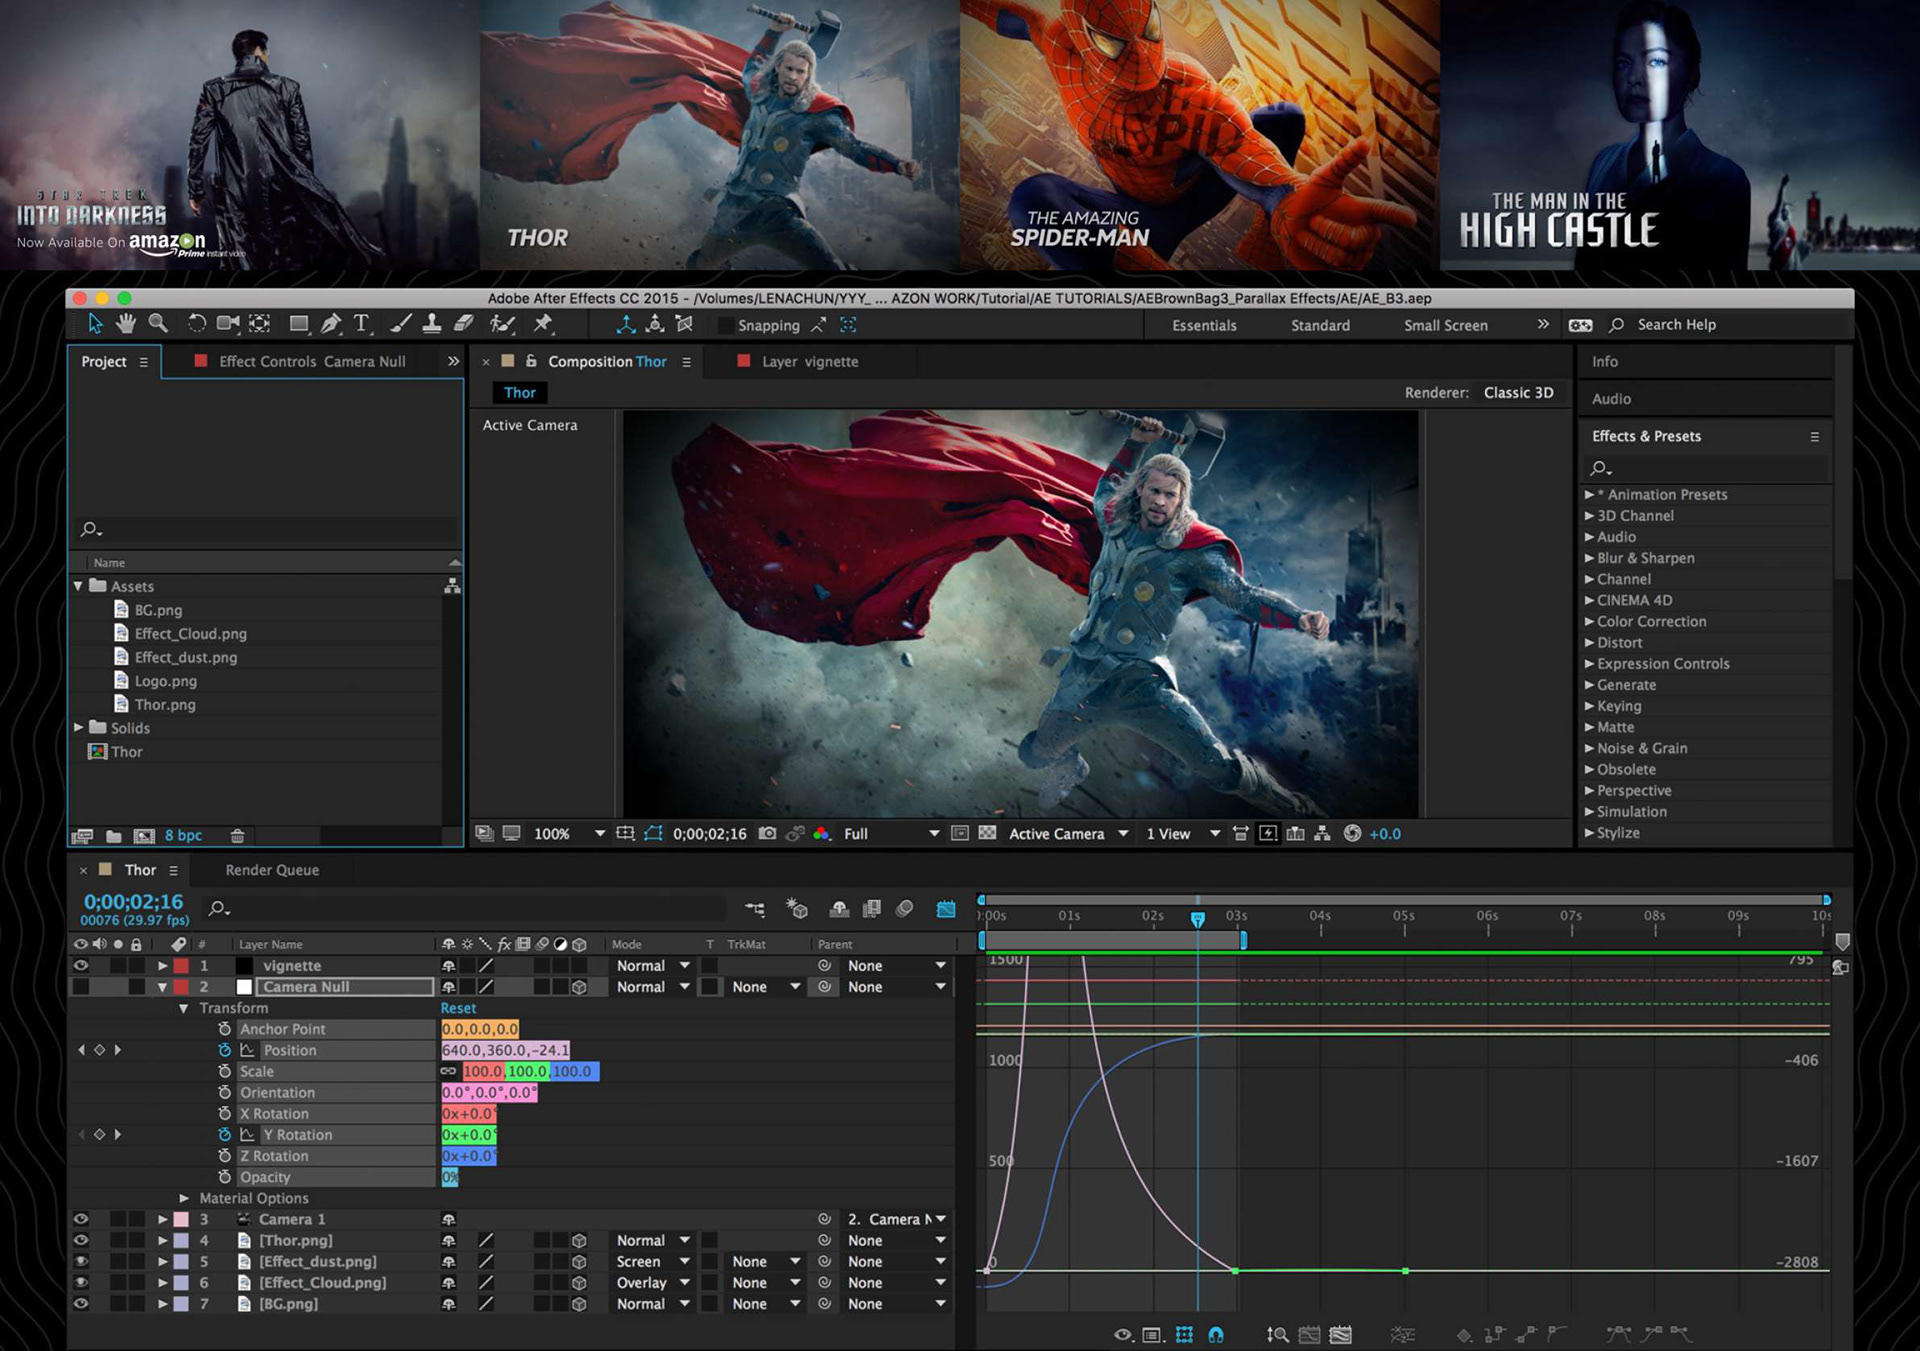Select the Hand tool
1920x1351 pixels.
(126, 324)
